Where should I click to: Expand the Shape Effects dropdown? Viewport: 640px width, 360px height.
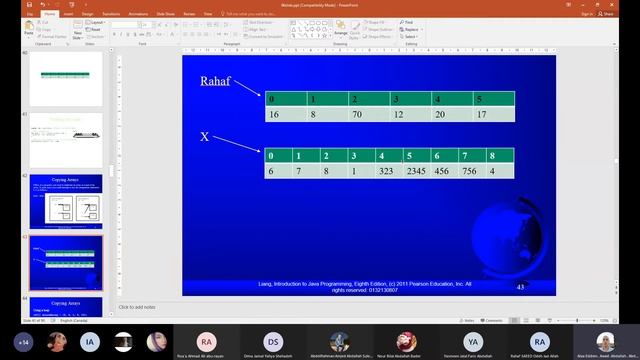click(378, 37)
